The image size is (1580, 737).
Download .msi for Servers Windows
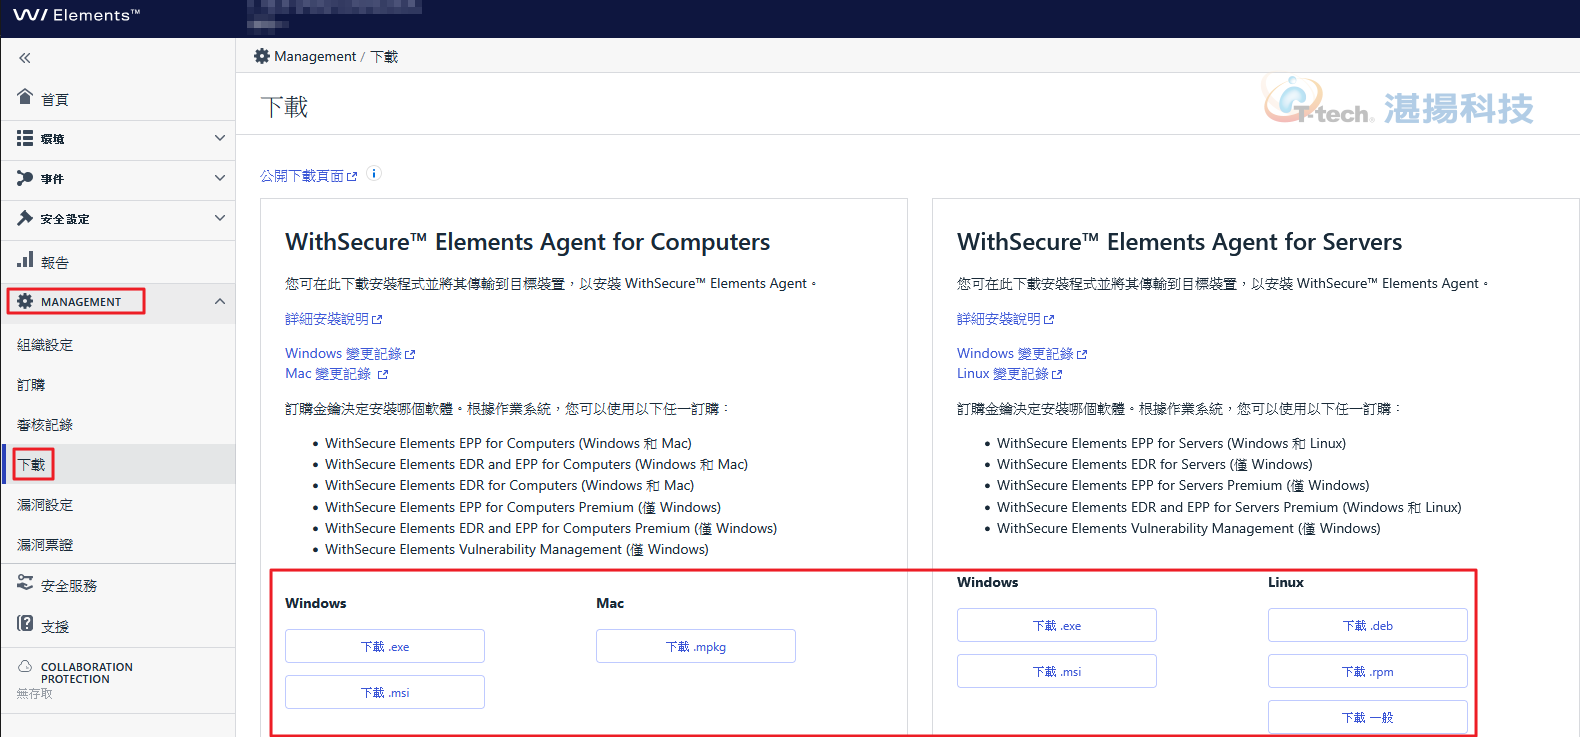(x=1057, y=671)
